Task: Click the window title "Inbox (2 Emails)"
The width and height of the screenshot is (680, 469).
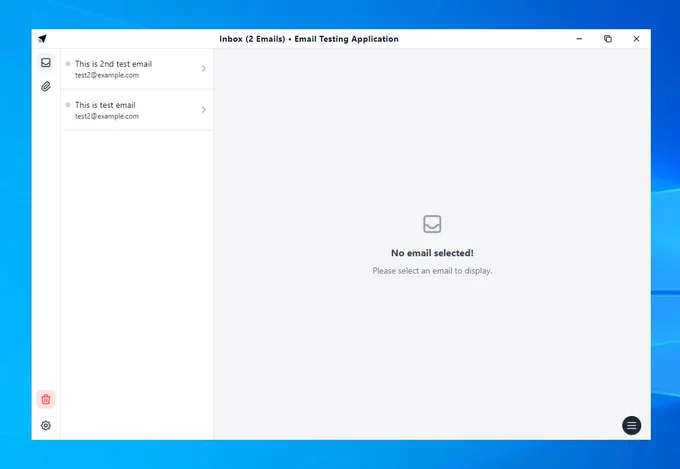Action: [x=252, y=39]
